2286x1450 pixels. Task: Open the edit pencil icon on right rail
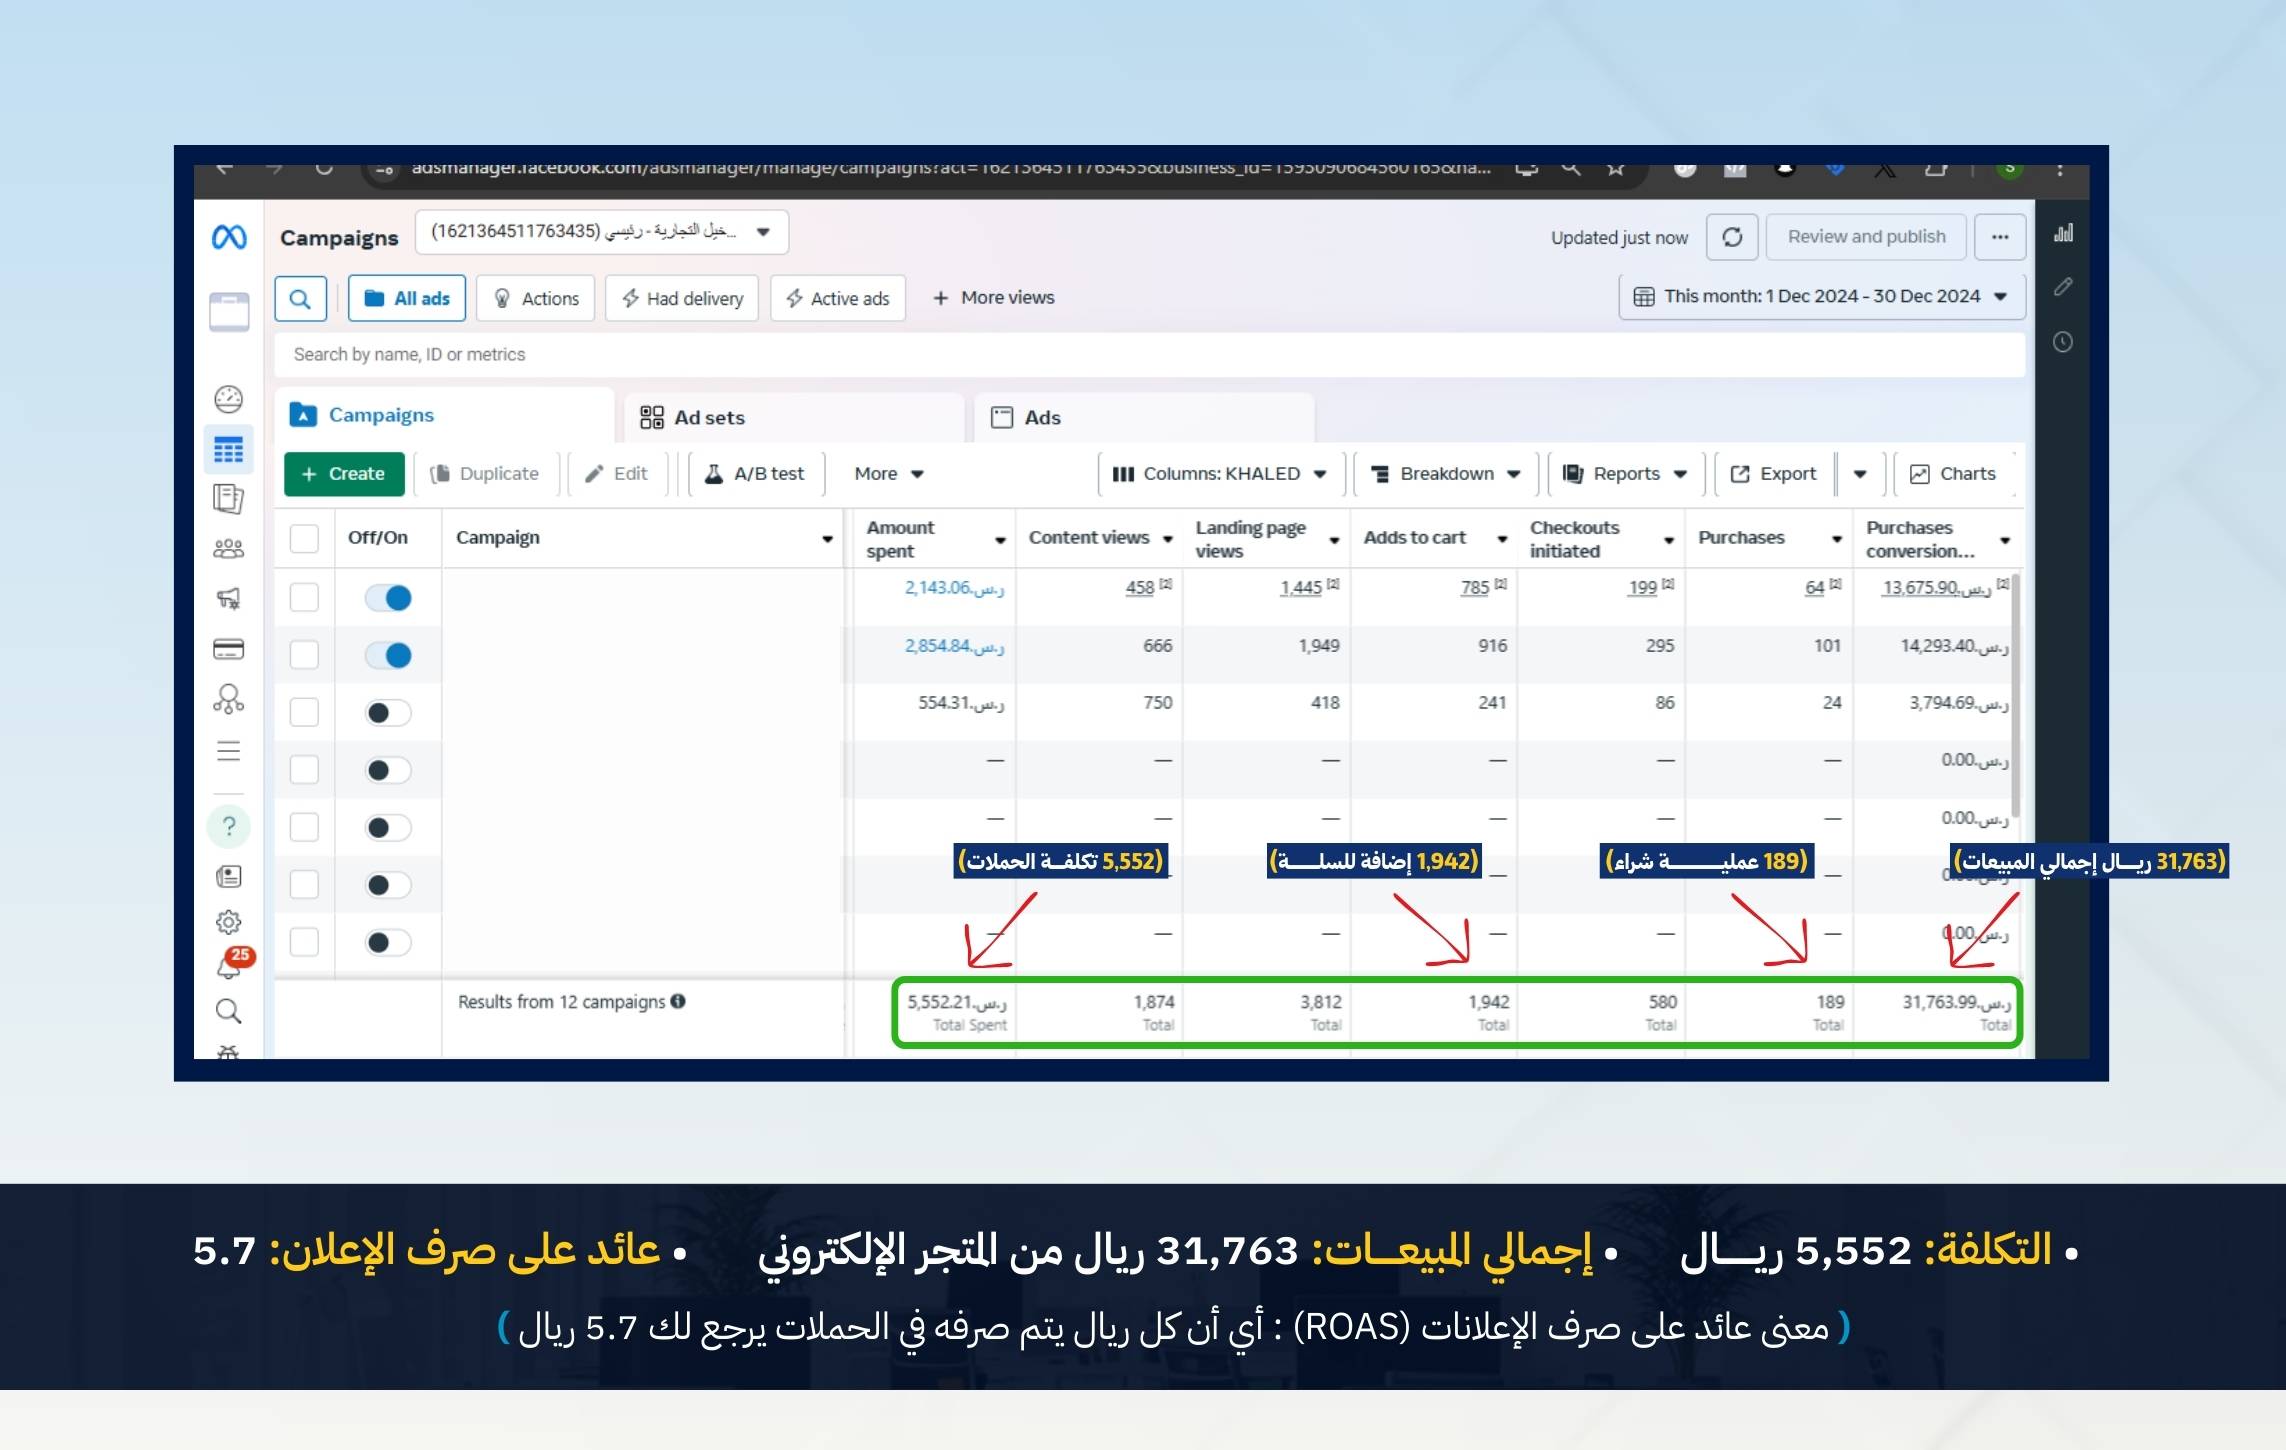[2063, 287]
